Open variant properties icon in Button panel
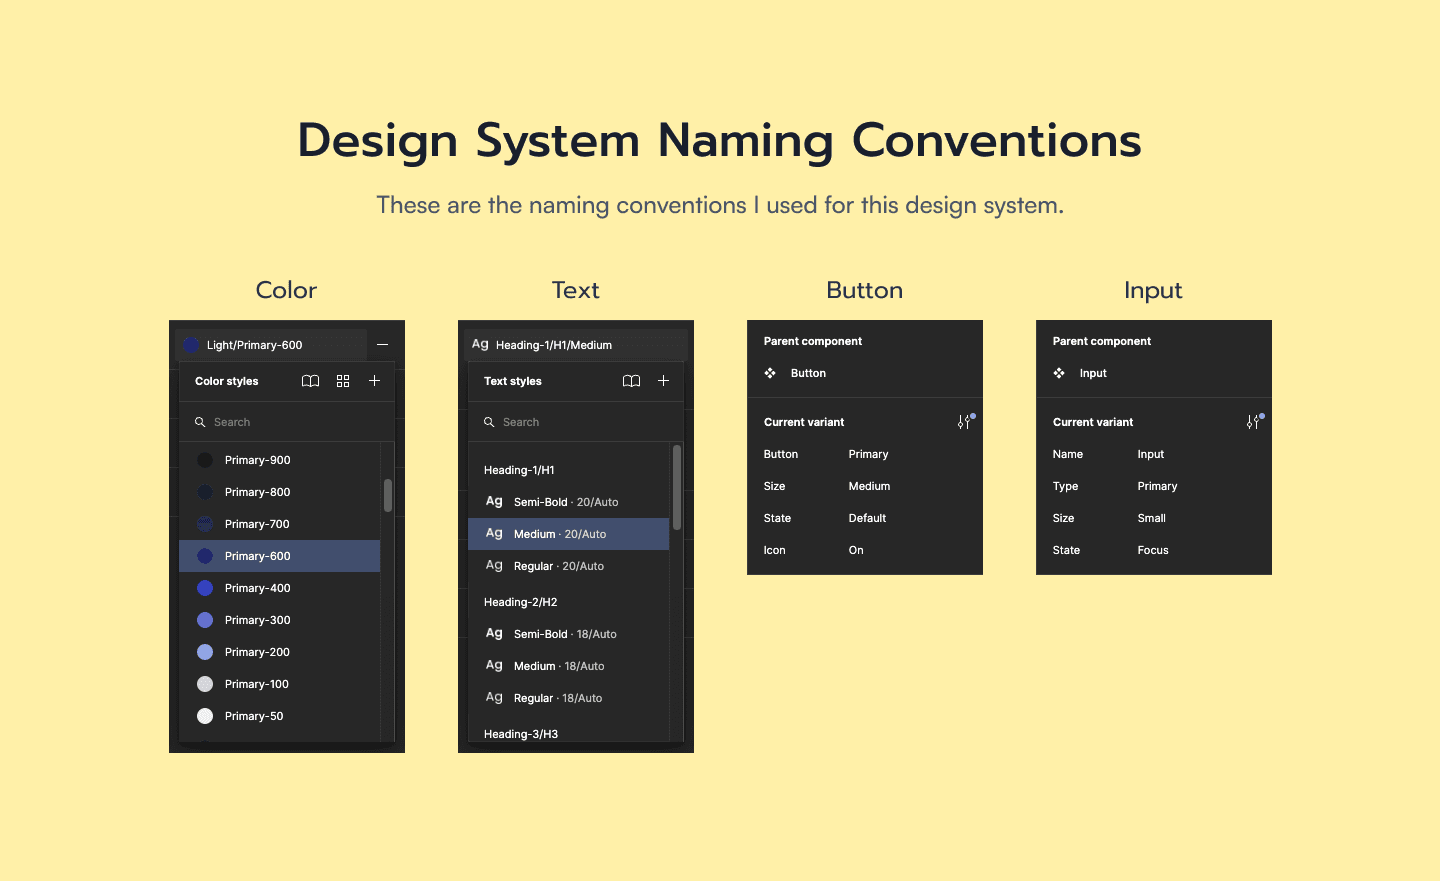 (965, 422)
